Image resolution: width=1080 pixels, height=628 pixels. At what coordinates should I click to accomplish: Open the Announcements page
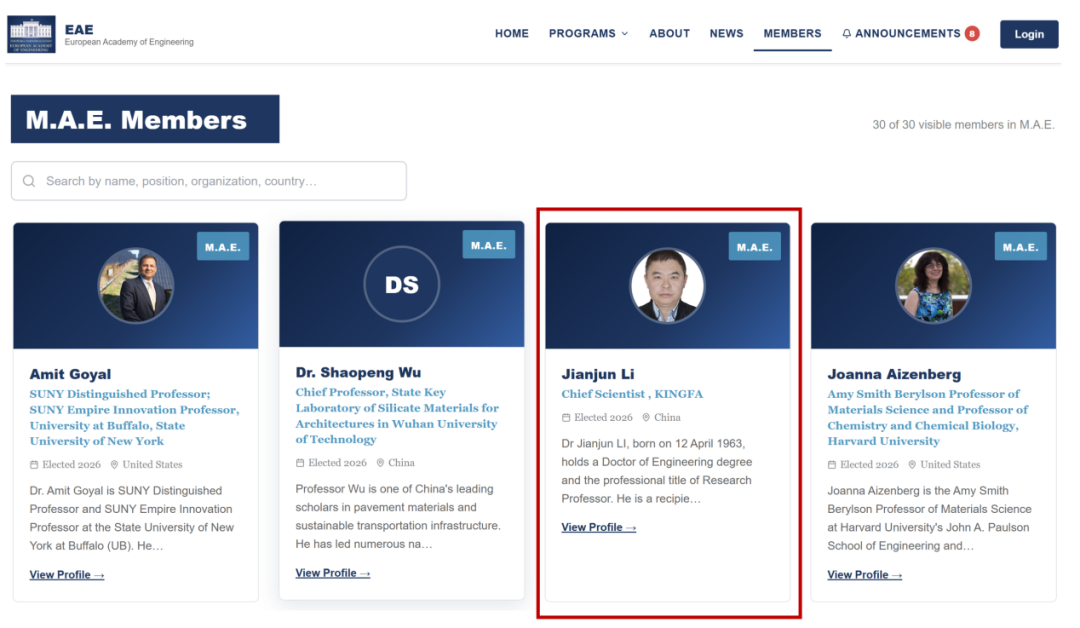click(x=907, y=34)
